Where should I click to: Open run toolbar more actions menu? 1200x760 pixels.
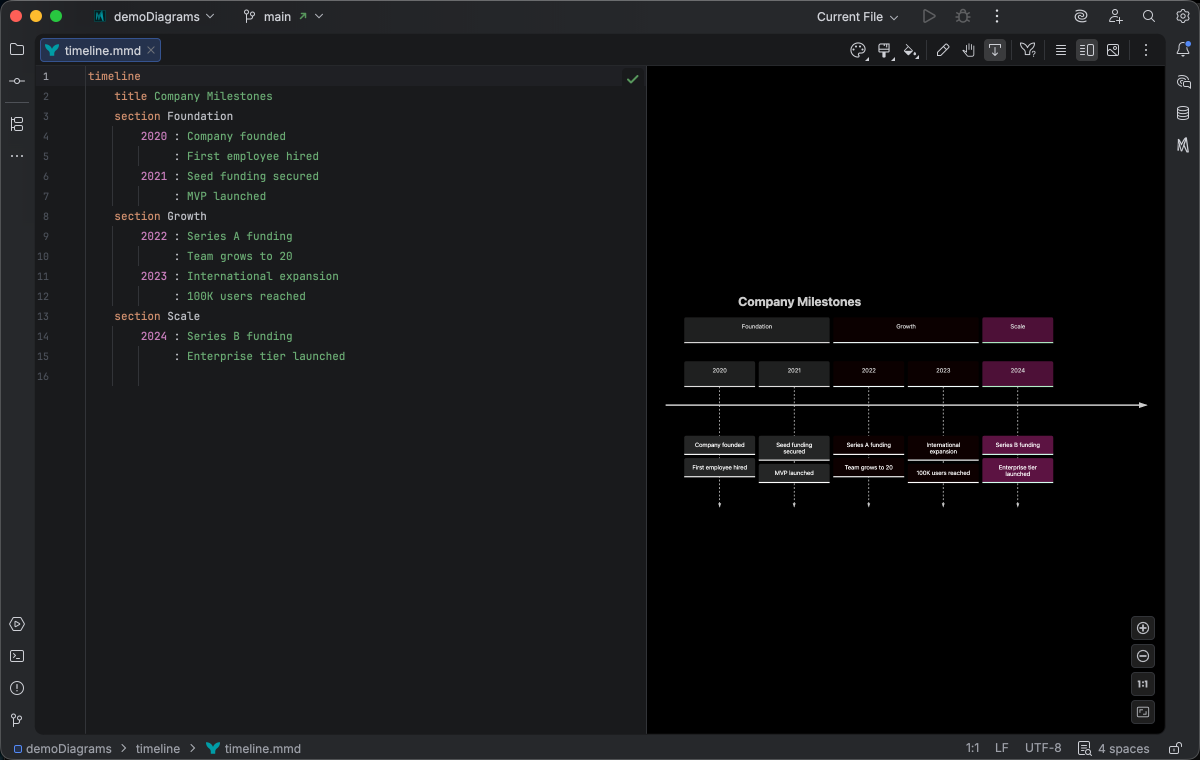click(997, 16)
